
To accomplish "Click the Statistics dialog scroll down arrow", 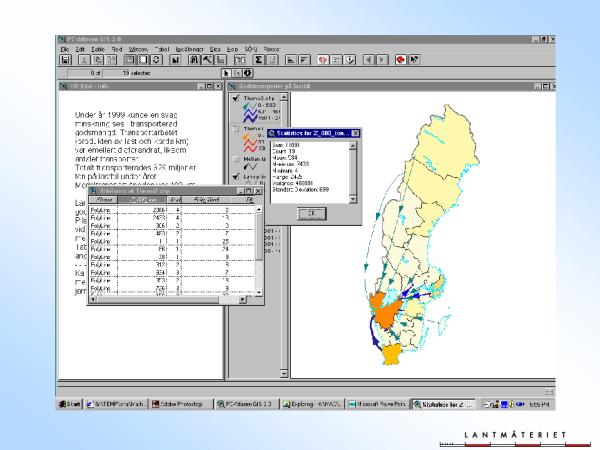I will coord(353,199).
